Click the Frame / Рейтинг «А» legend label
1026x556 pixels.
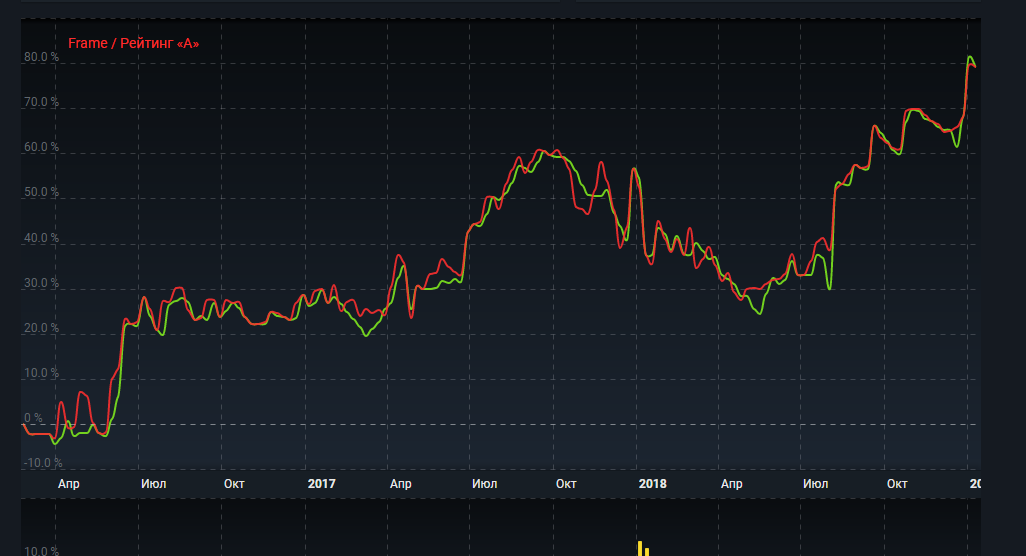click(134, 44)
